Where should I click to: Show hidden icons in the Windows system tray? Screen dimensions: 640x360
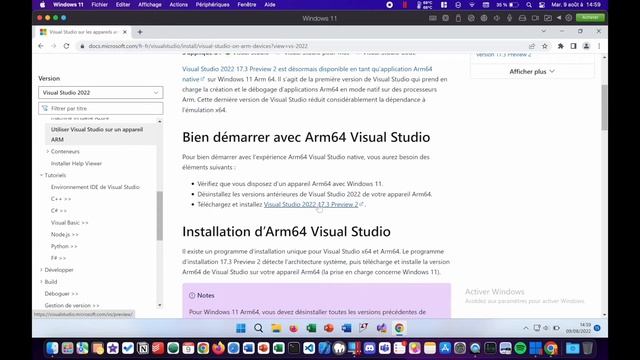tap(526, 328)
